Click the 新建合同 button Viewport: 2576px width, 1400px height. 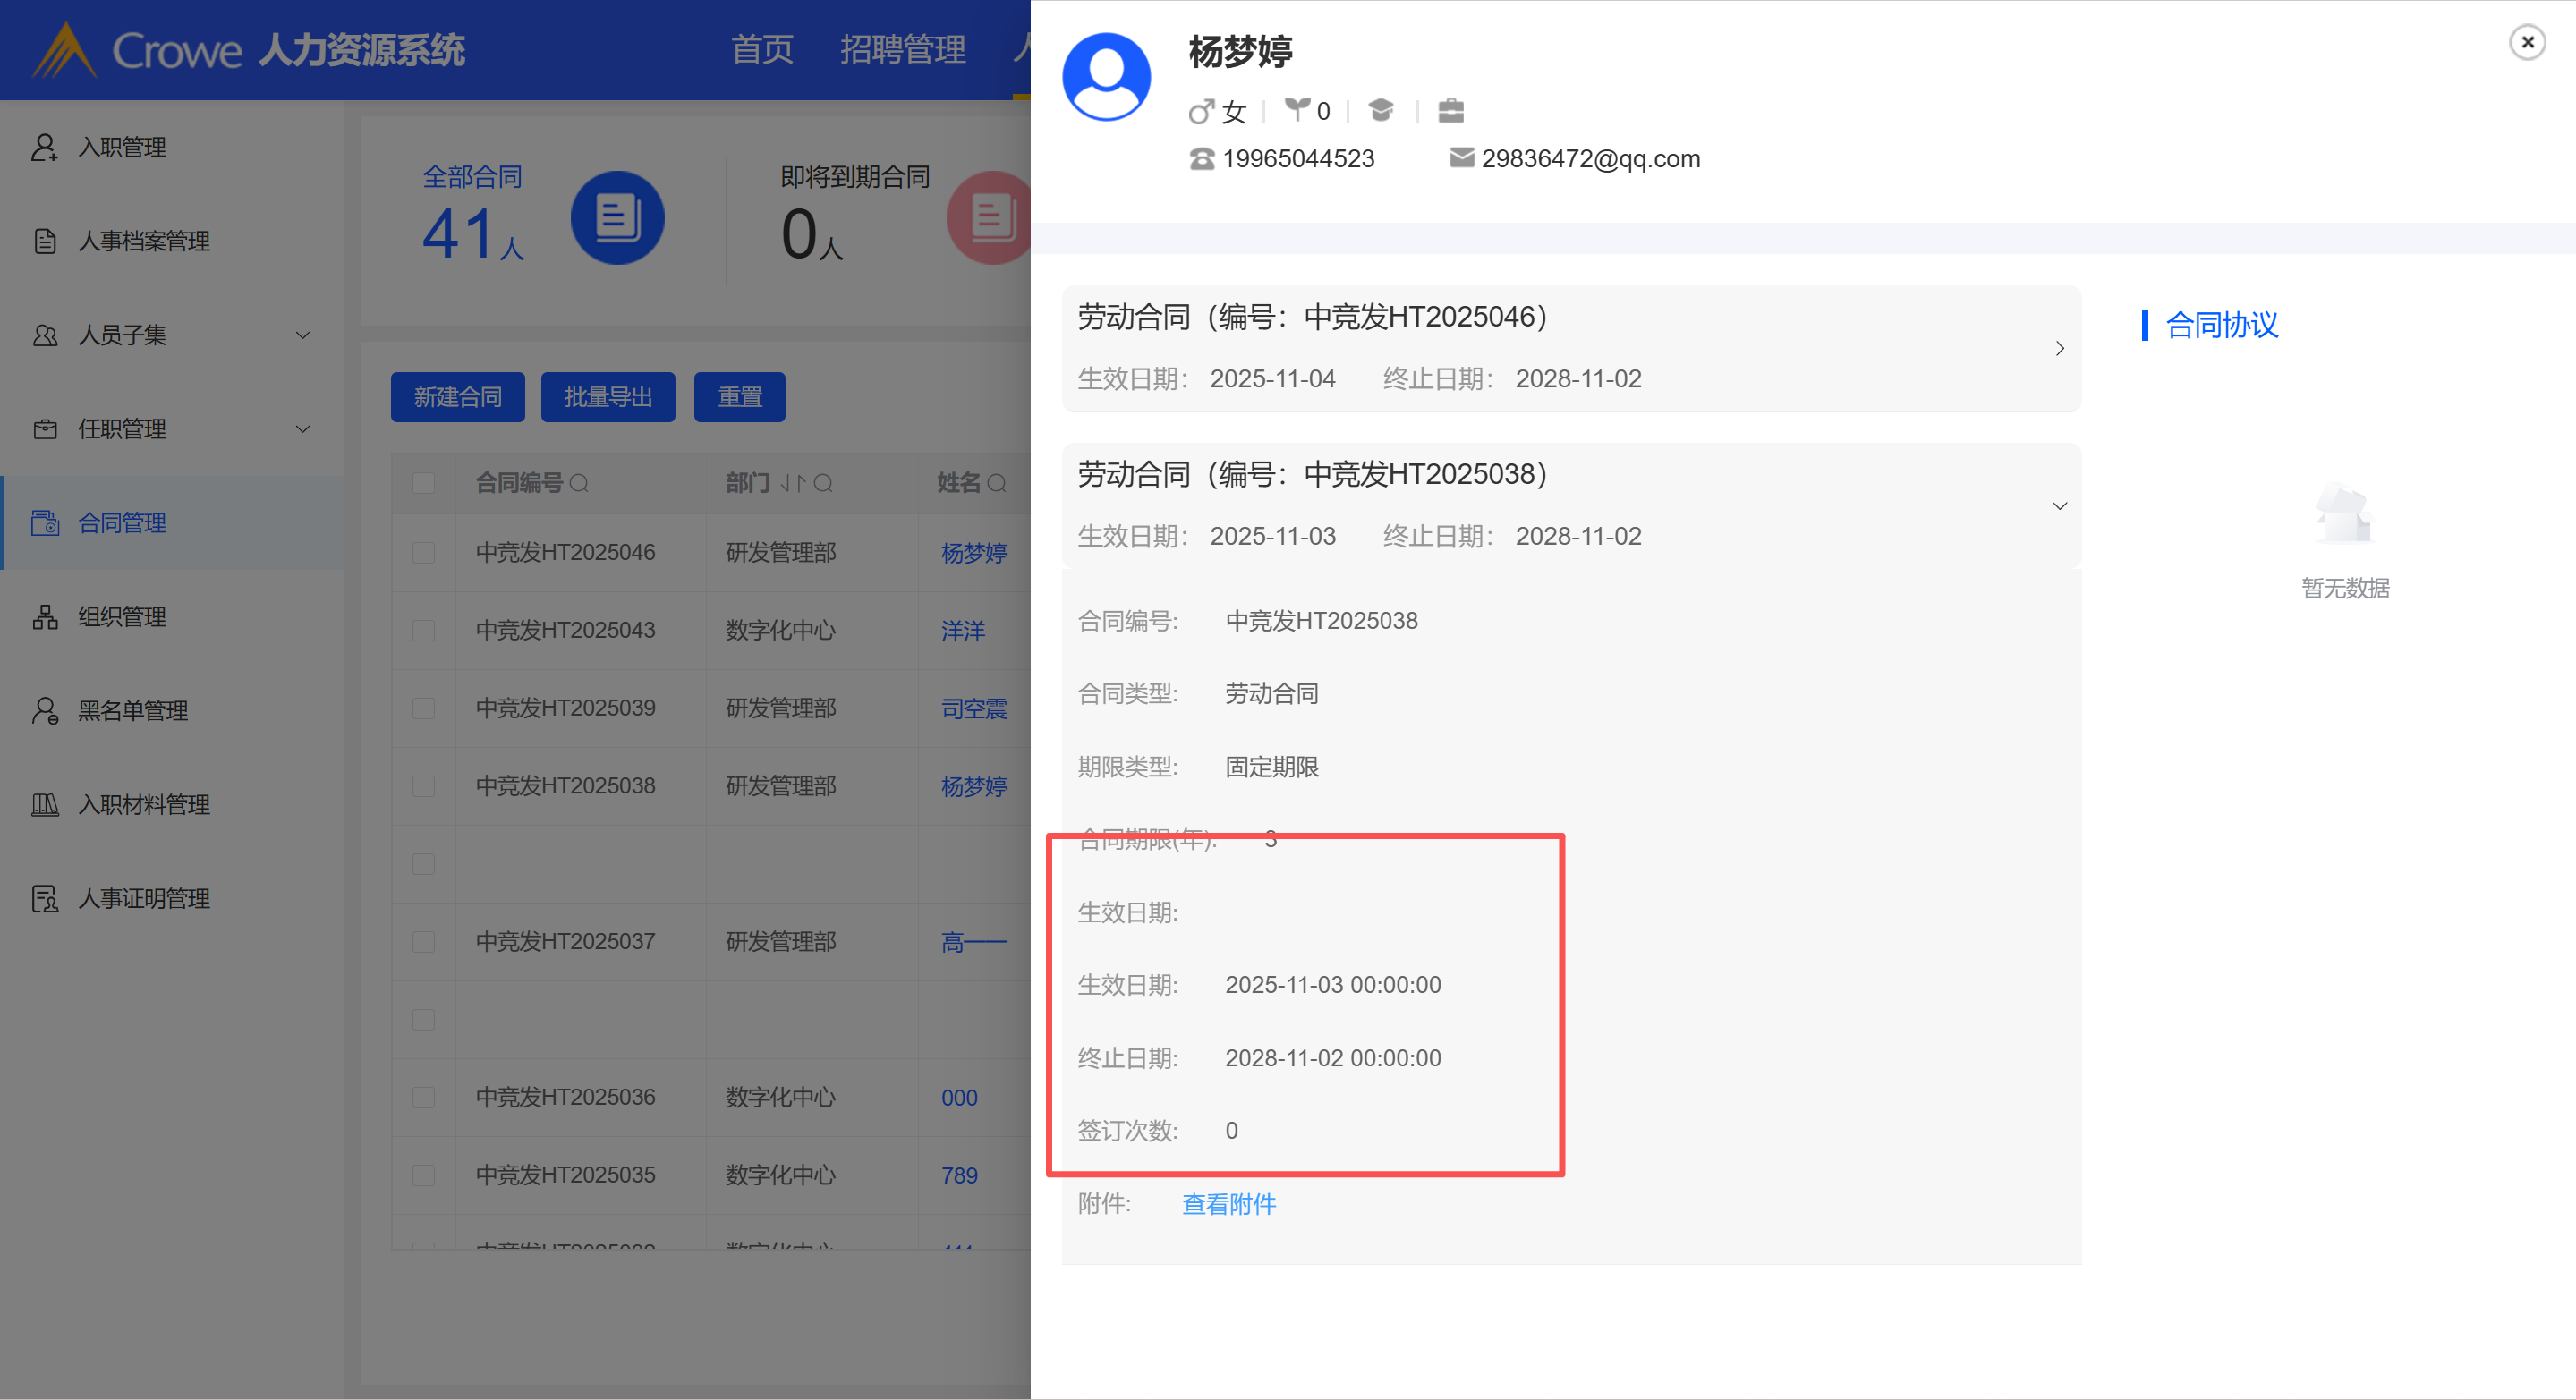click(457, 397)
